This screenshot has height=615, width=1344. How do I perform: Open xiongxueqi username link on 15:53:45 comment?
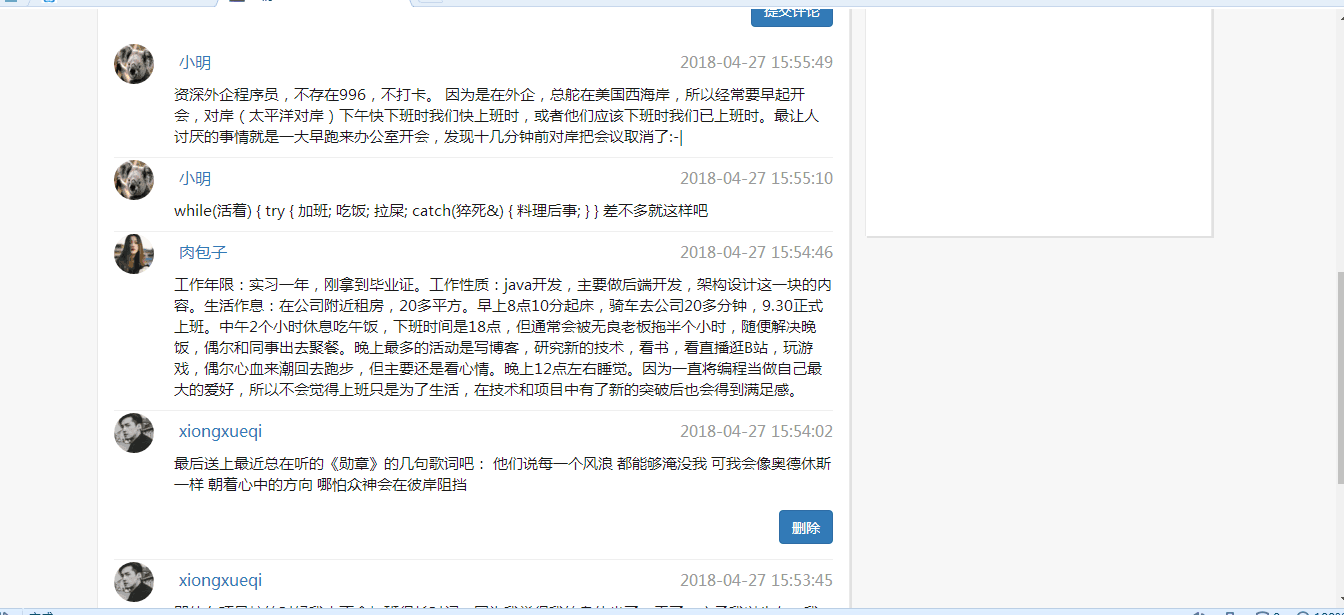pos(220,580)
